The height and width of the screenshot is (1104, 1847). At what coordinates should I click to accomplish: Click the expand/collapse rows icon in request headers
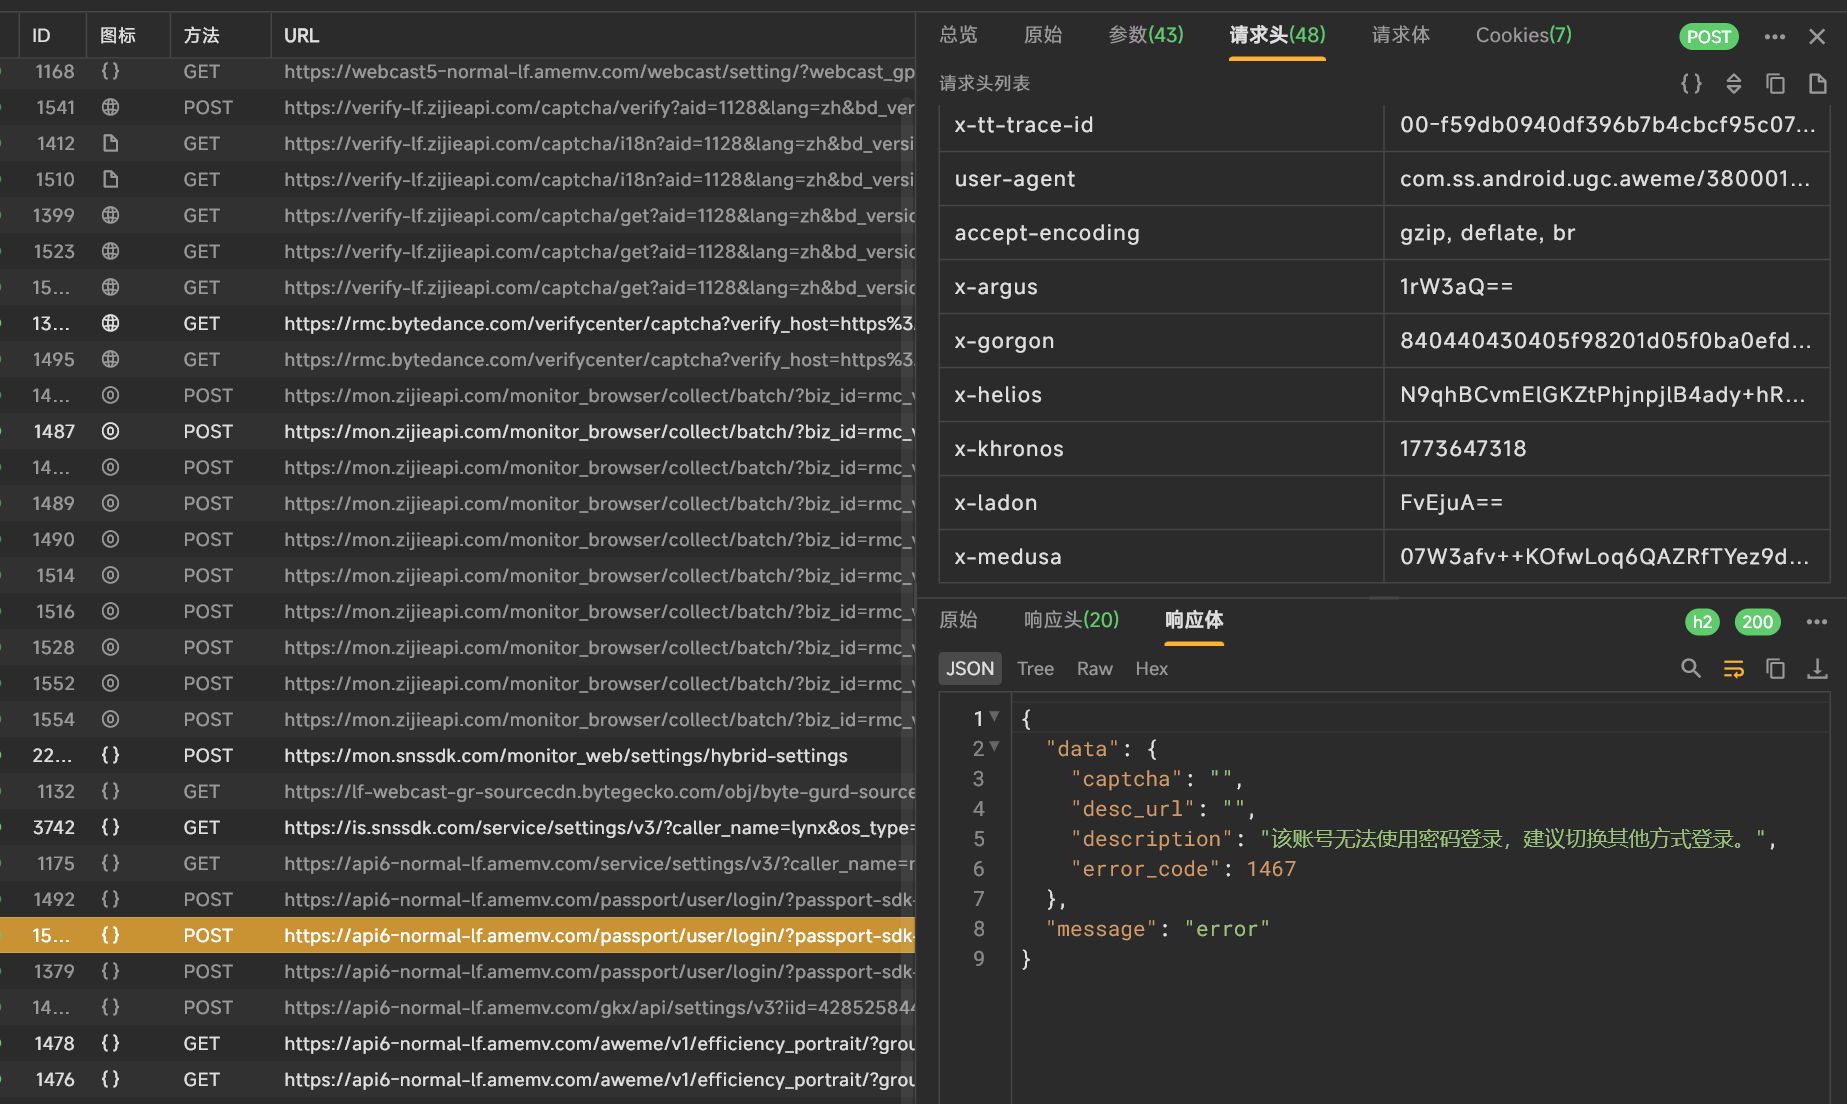pos(1734,84)
